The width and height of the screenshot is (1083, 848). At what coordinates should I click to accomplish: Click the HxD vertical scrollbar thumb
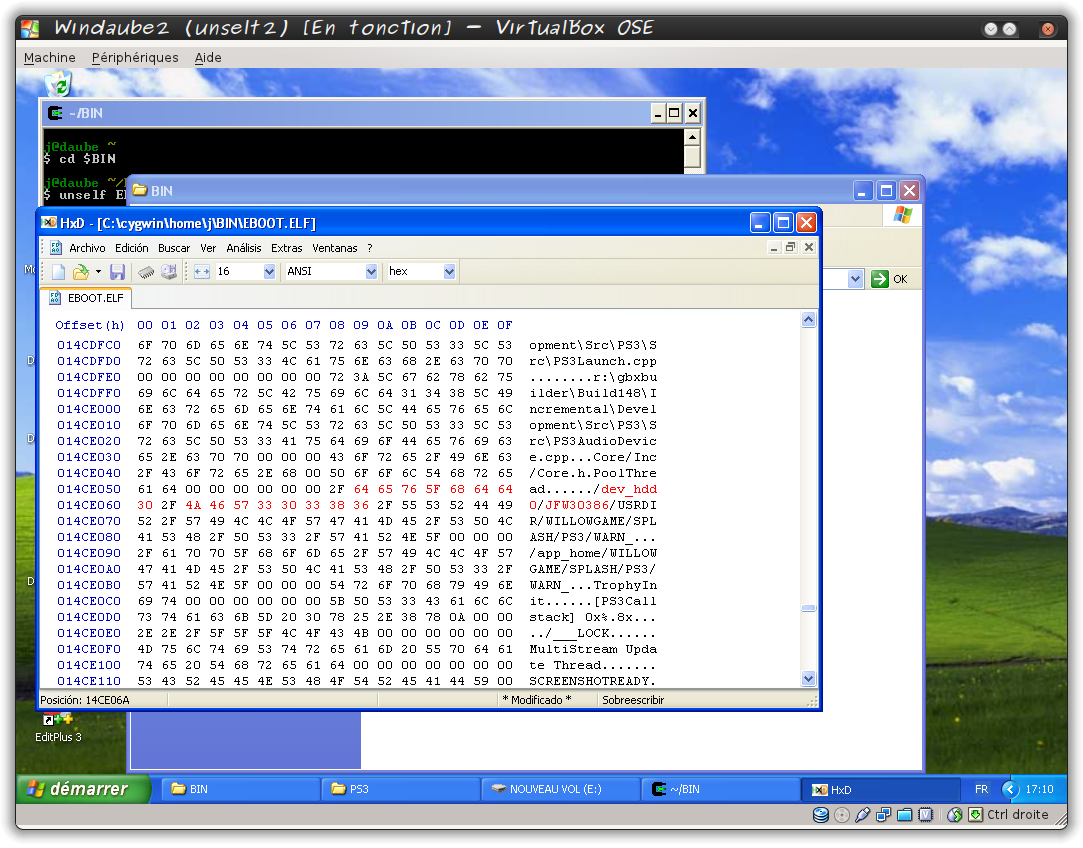click(809, 608)
